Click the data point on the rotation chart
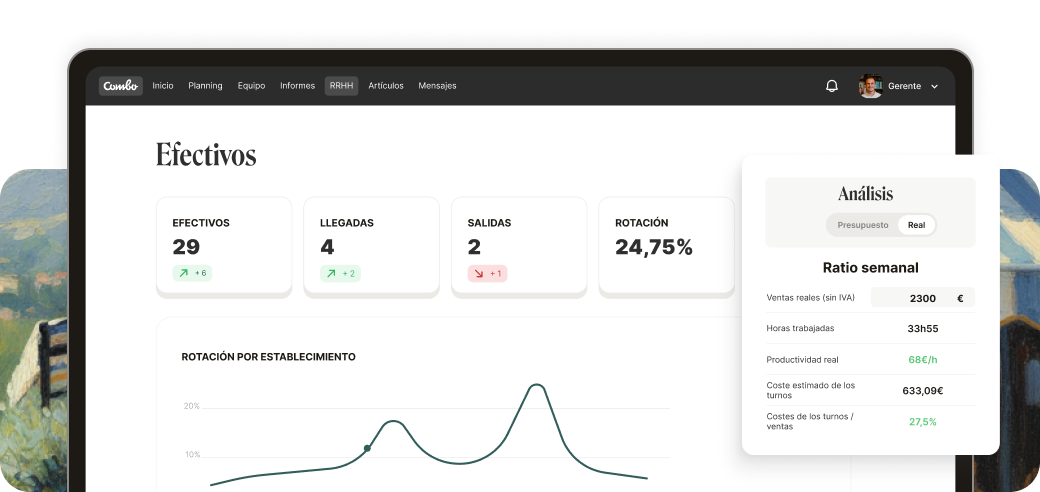This screenshot has height=492, width=1040. (367, 448)
